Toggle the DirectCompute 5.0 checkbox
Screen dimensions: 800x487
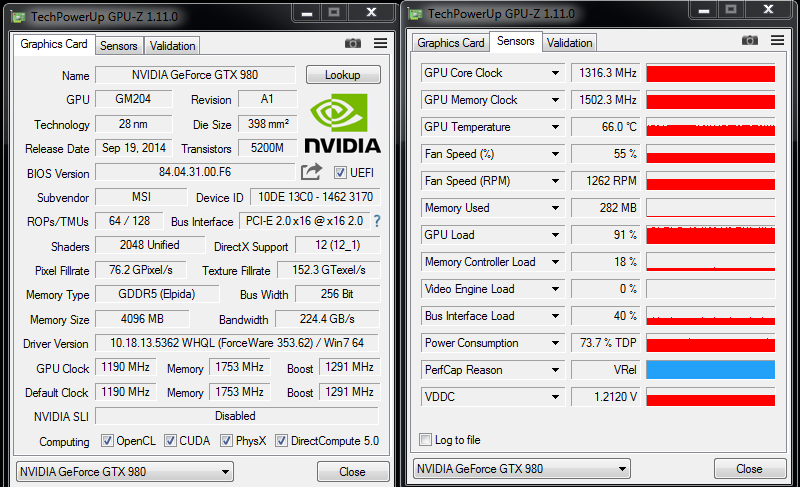281,441
